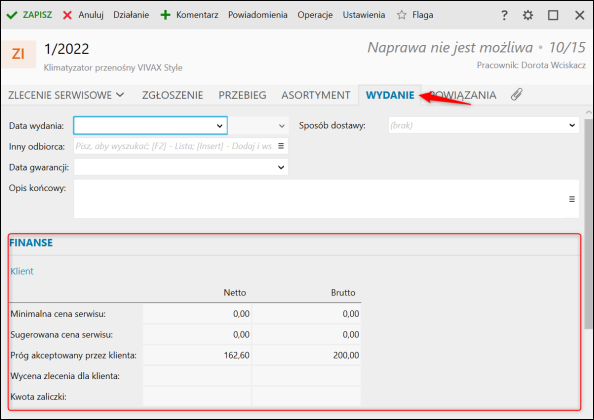Click the red Anuluj cross icon
Image resolution: width=594 pixels, height=420 pixels.
tap(67, 15)
